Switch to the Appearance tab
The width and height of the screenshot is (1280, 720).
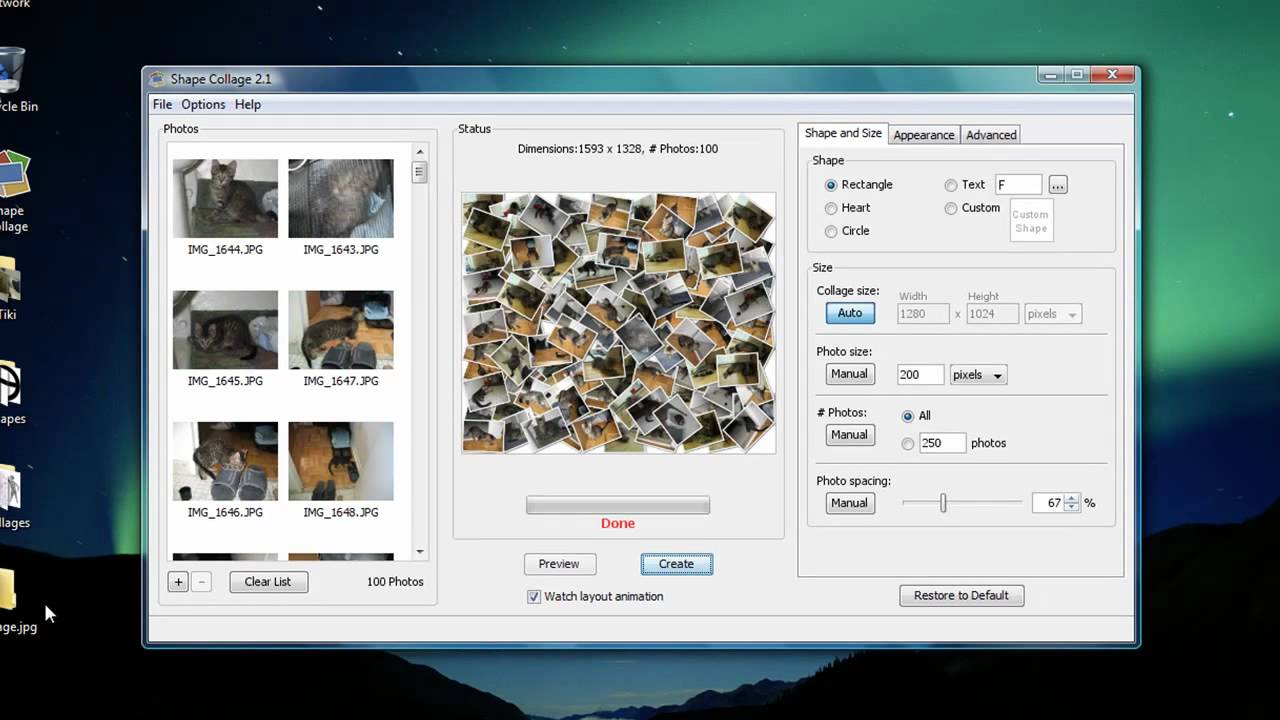[924, 135]
